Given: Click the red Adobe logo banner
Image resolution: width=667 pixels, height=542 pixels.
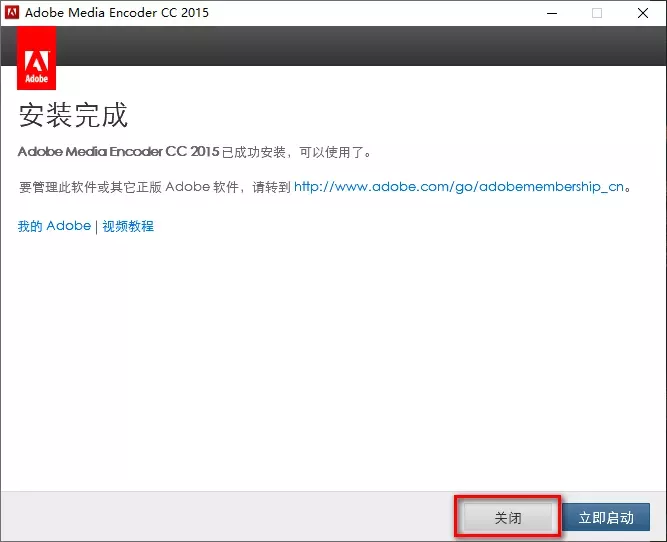Looking at the screenshot, I should tap(37, 59).
